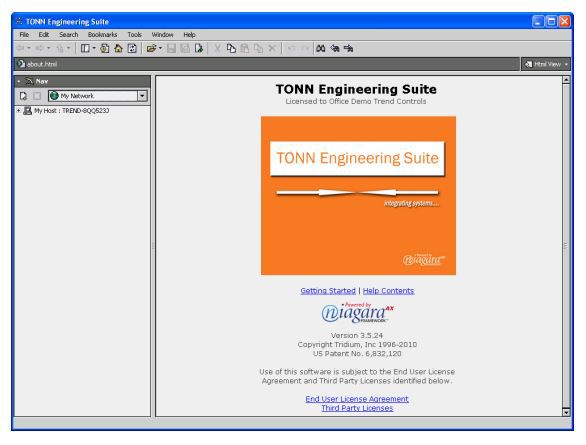
Task: Click the about.html globe icon in path bar
Action: click(x=21, y=64)
